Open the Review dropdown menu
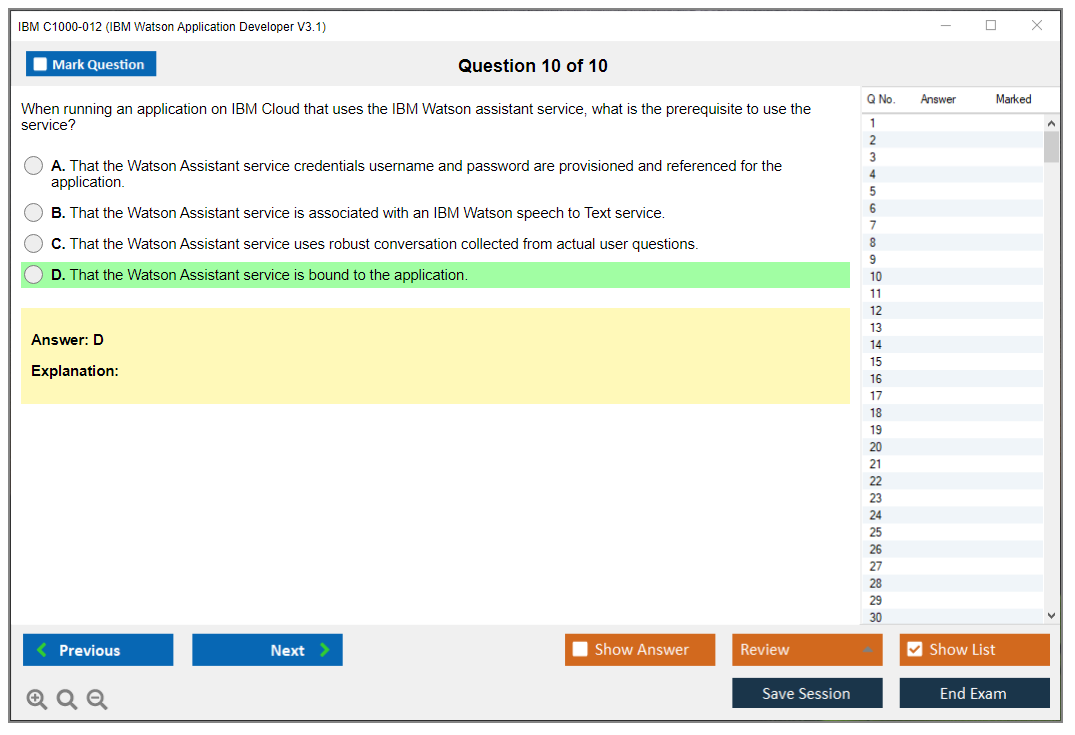Image resolution: width=1075 pixels, height=735 pixels. (x=807, y=650)
